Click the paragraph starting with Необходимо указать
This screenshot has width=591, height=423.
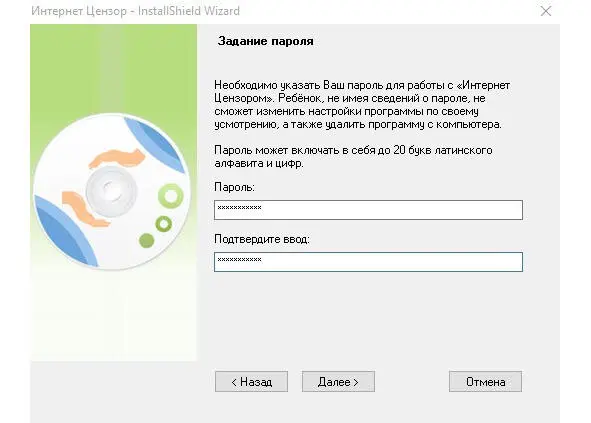pos(362,104)
